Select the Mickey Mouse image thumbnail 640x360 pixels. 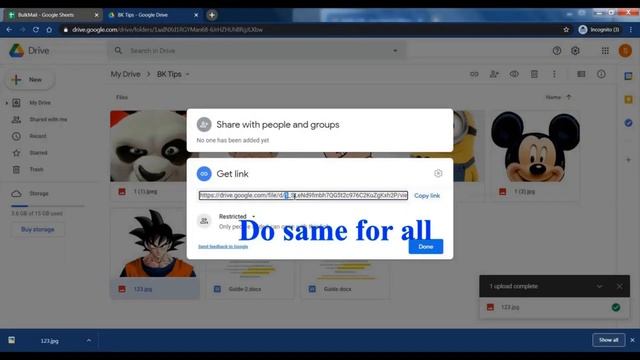click(535, 146)
